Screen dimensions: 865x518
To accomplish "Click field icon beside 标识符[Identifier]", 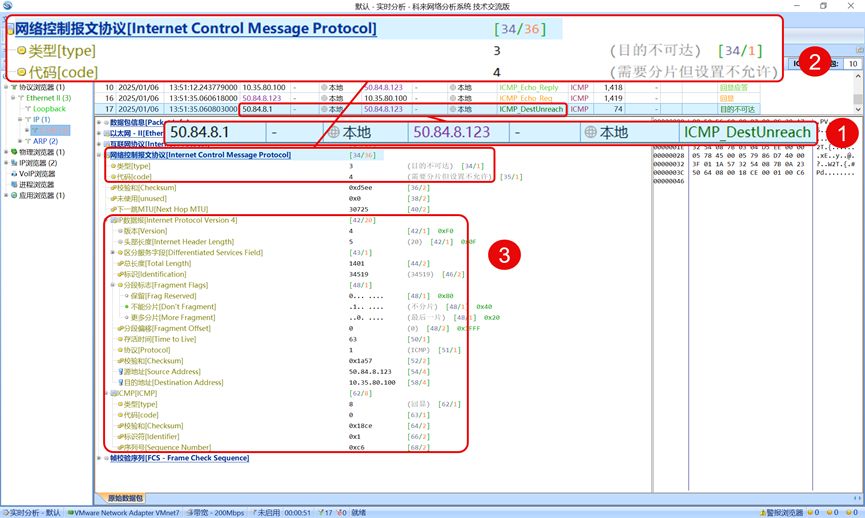I will pyautogui.click(x=120, y=437).
